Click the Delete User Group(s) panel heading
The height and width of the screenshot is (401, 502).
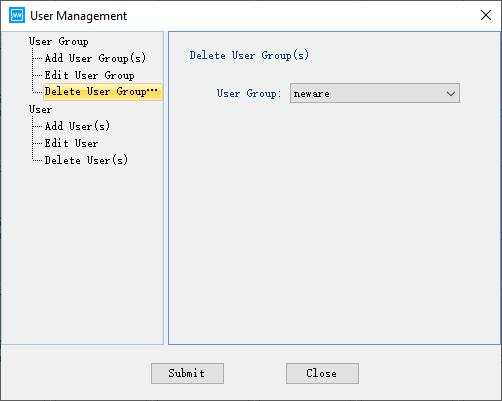[249, 55]
